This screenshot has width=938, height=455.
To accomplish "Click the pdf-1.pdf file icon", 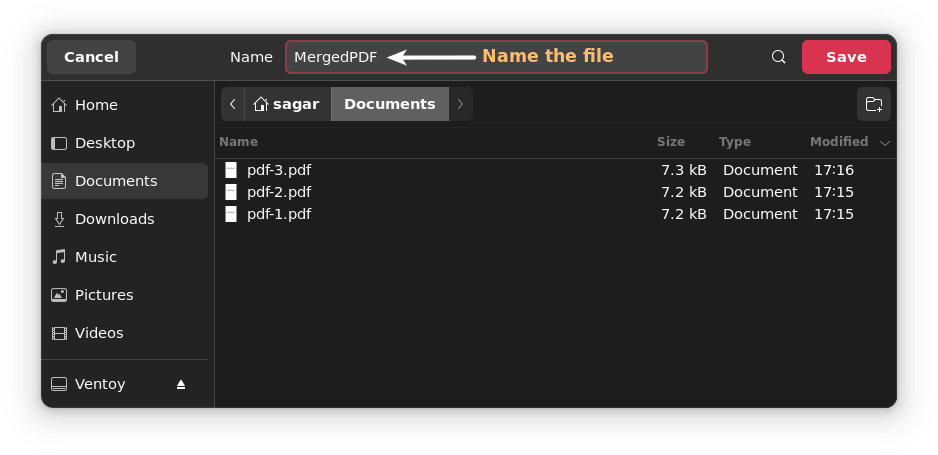I will pos(231,214).
